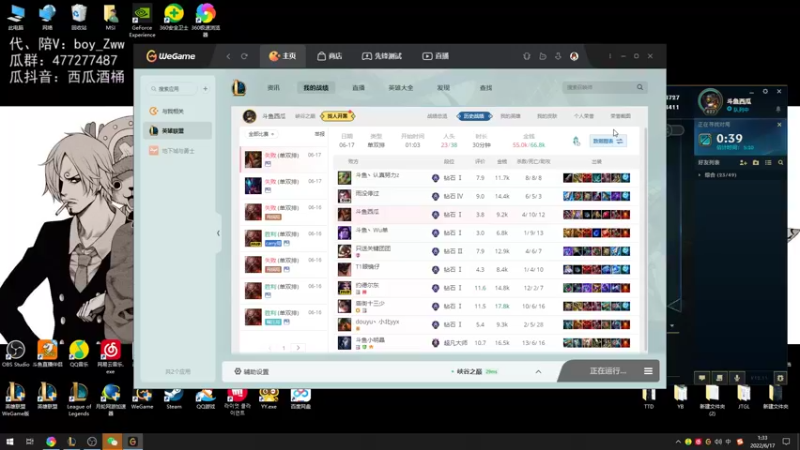The image size is (800, 450).
Task: Open the Steam desktop shortcut
Action: (173, 399)
